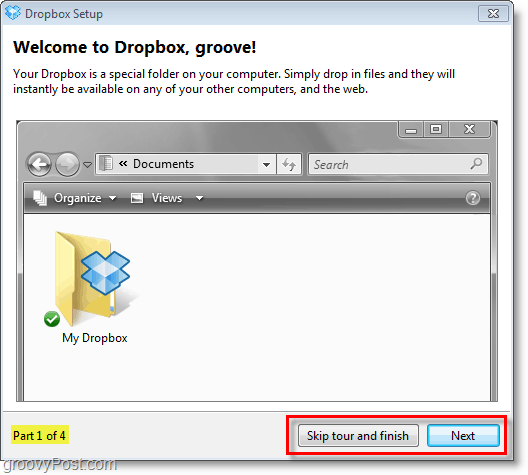Click the Views picture icon

pyautogui.click(x=137, y=198)
